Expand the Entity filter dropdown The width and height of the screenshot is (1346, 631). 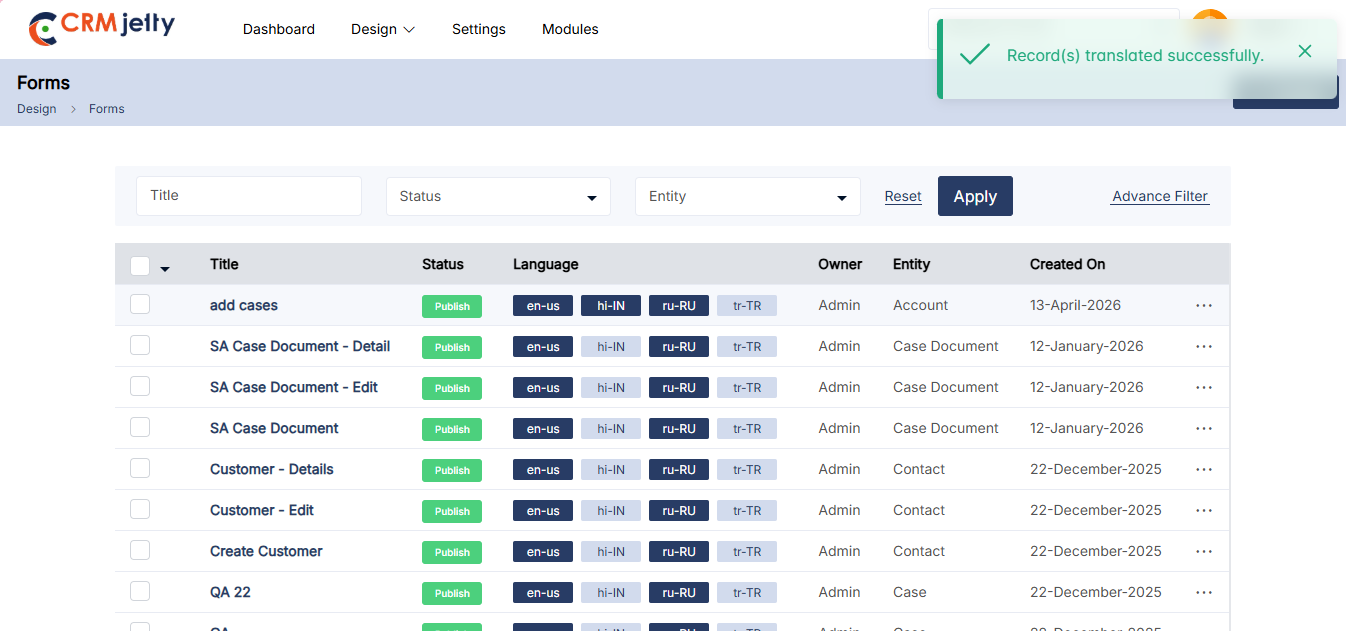[x=747, y=197]
